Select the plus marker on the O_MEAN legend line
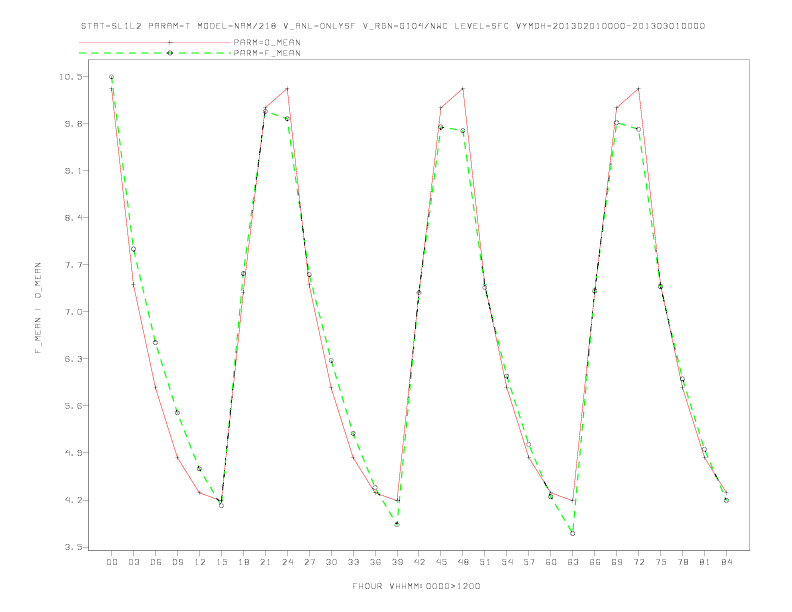This screenshot has width=792, height=612. pyautogui.click(x=170, y=42)
